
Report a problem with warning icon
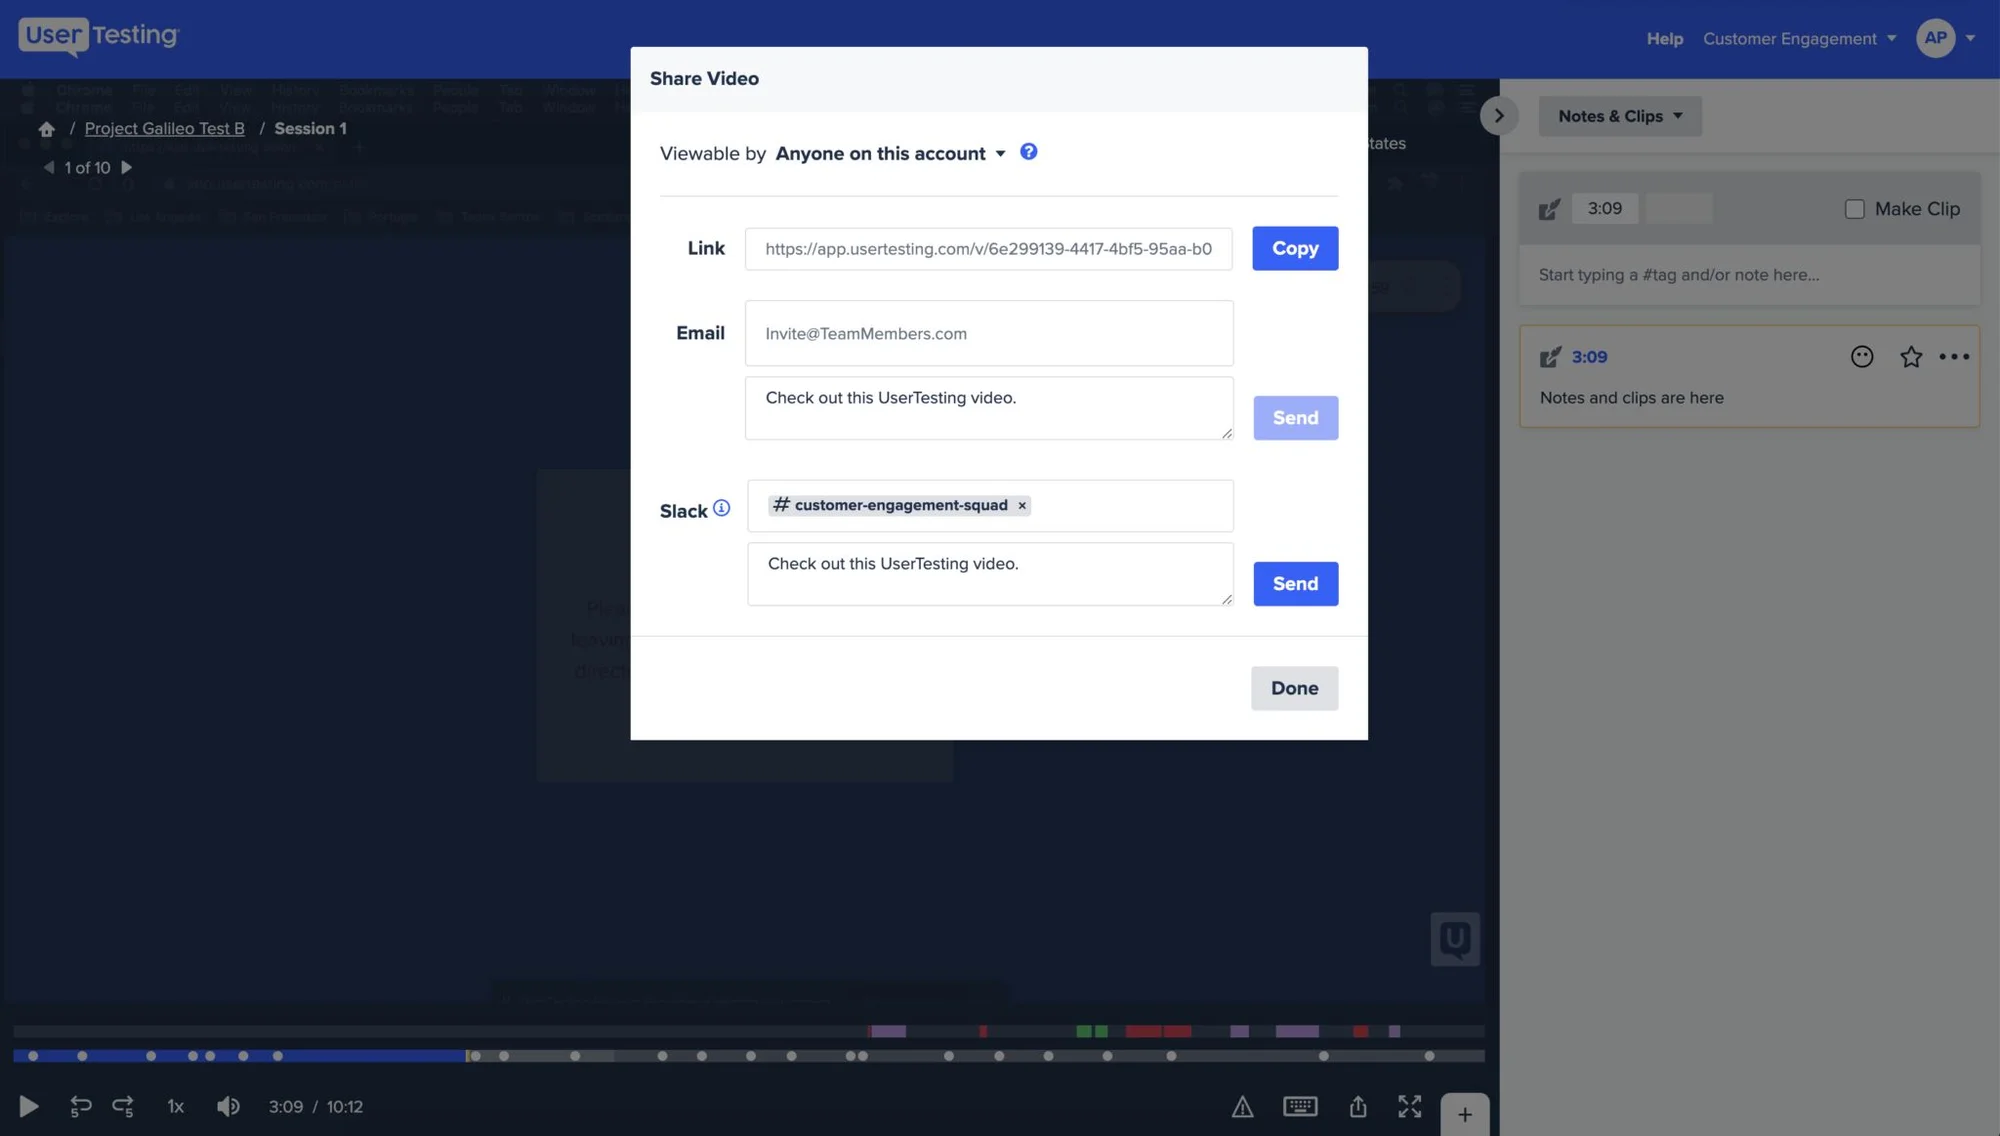point(1242,1106)
